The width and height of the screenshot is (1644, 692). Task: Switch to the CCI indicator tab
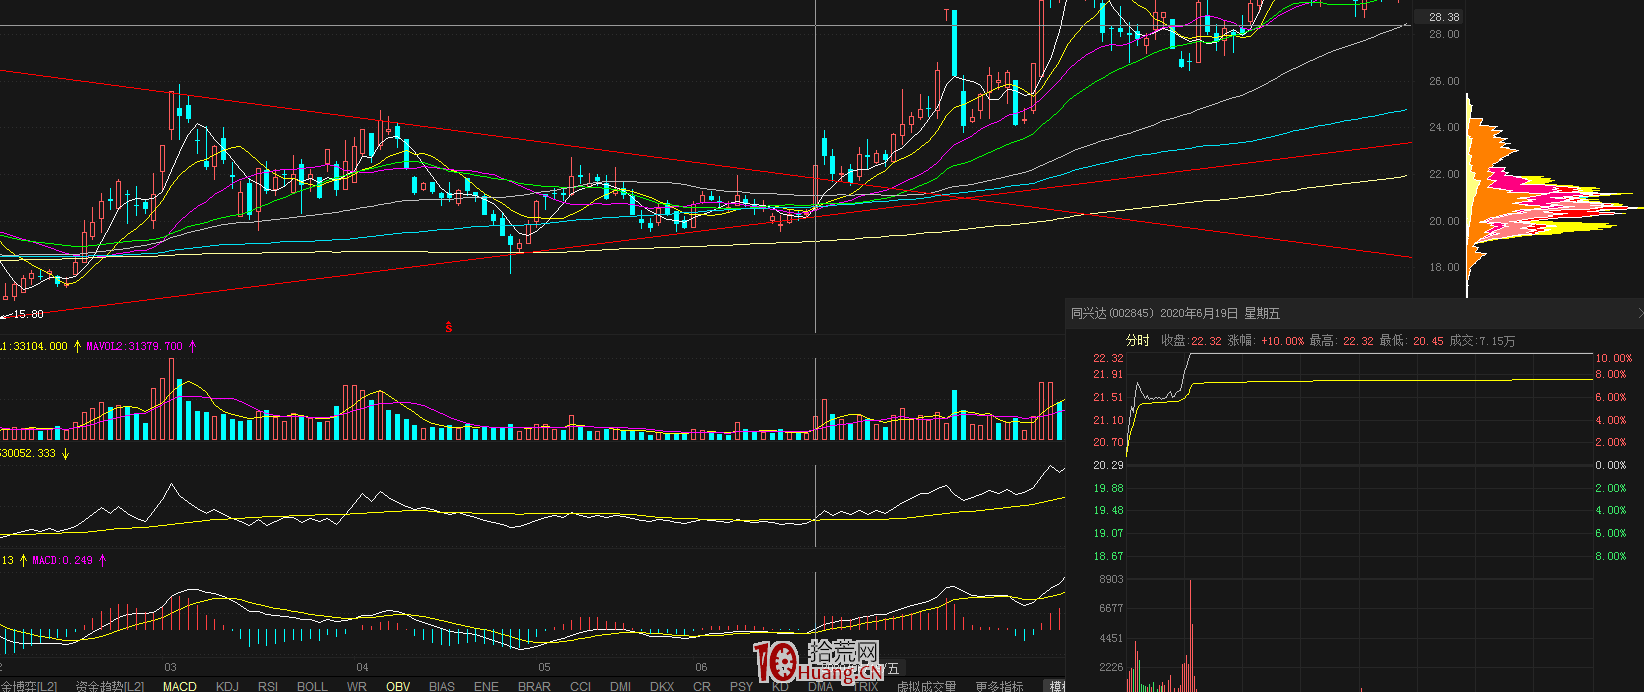(x=580, y=686)
